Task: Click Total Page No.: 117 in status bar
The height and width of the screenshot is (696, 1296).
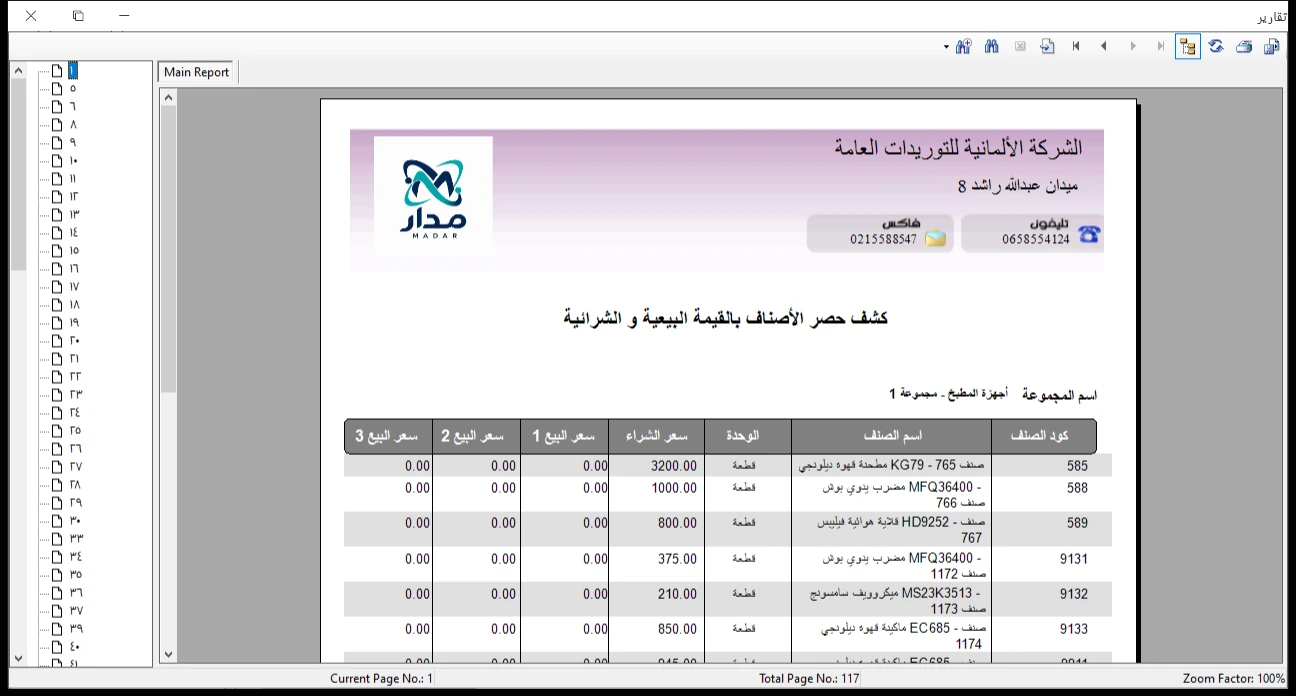Action: [x=808, y=679]
